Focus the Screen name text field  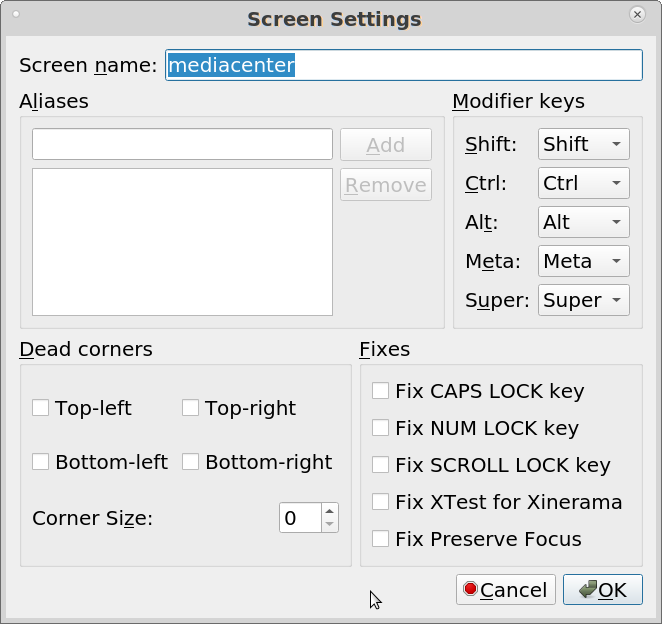coord(403,65)
